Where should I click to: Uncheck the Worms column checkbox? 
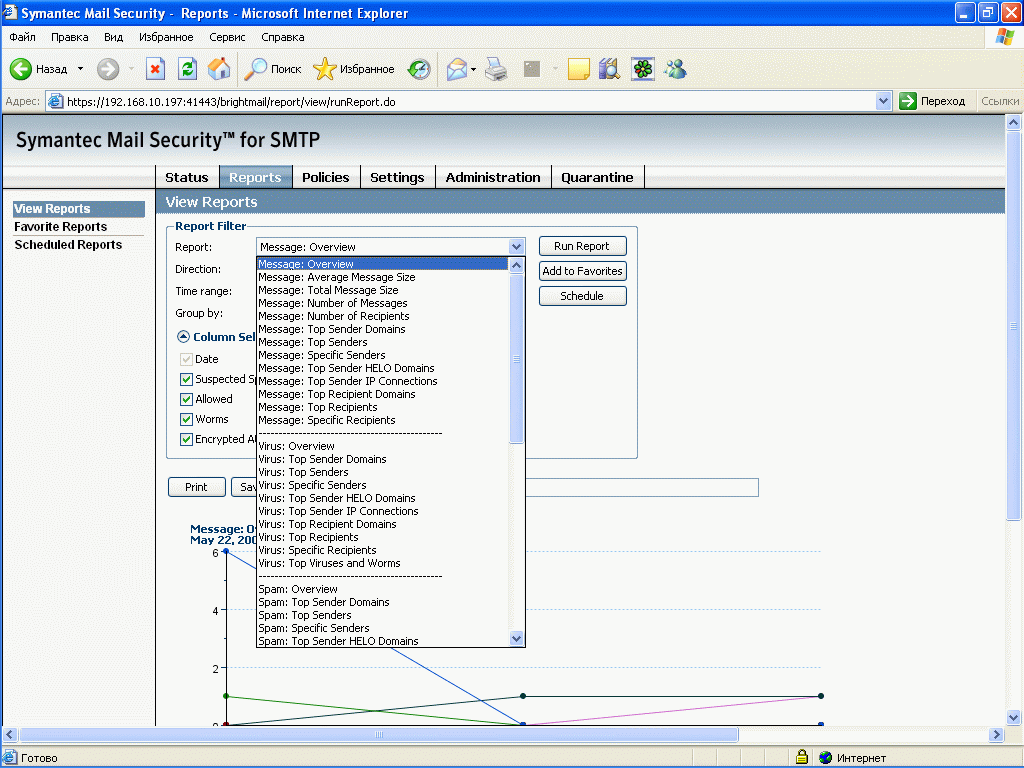point(186,419)
